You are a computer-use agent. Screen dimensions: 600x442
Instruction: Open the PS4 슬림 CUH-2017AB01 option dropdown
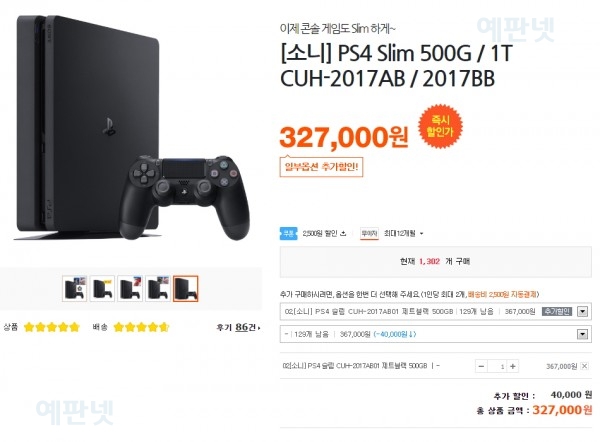click(x=435, y=312)
